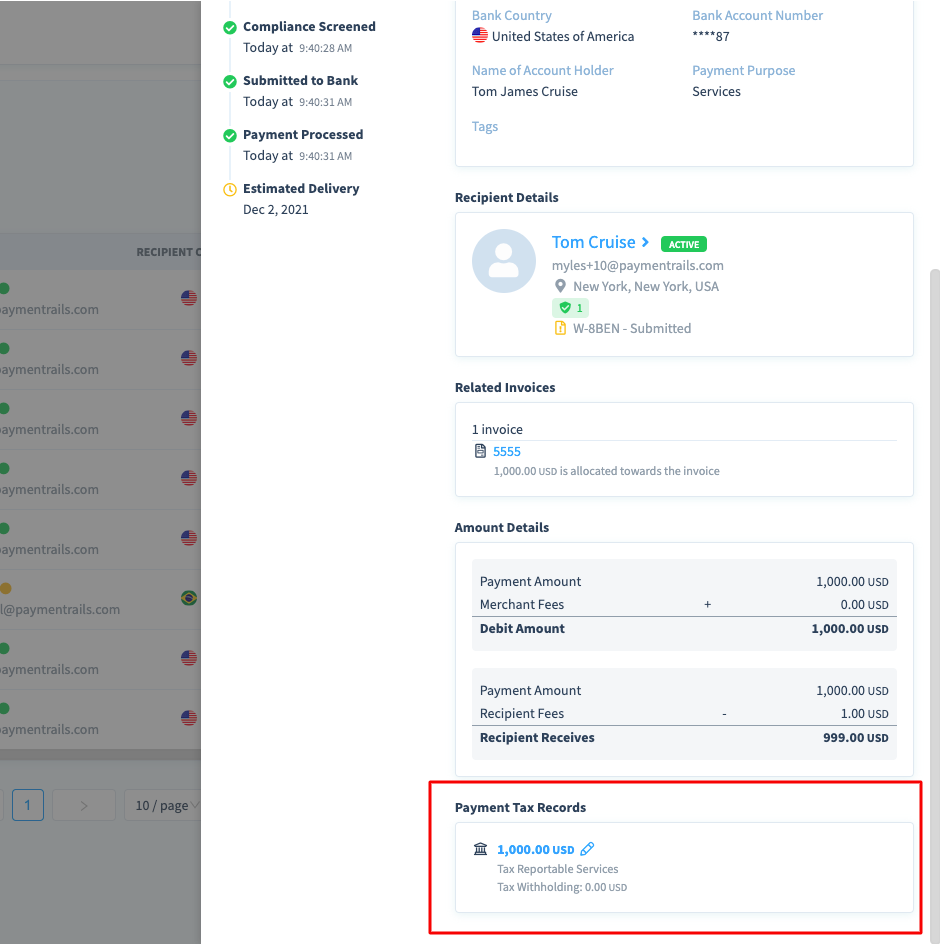Open the 10 / page size dropdown

tap(162, 805)
